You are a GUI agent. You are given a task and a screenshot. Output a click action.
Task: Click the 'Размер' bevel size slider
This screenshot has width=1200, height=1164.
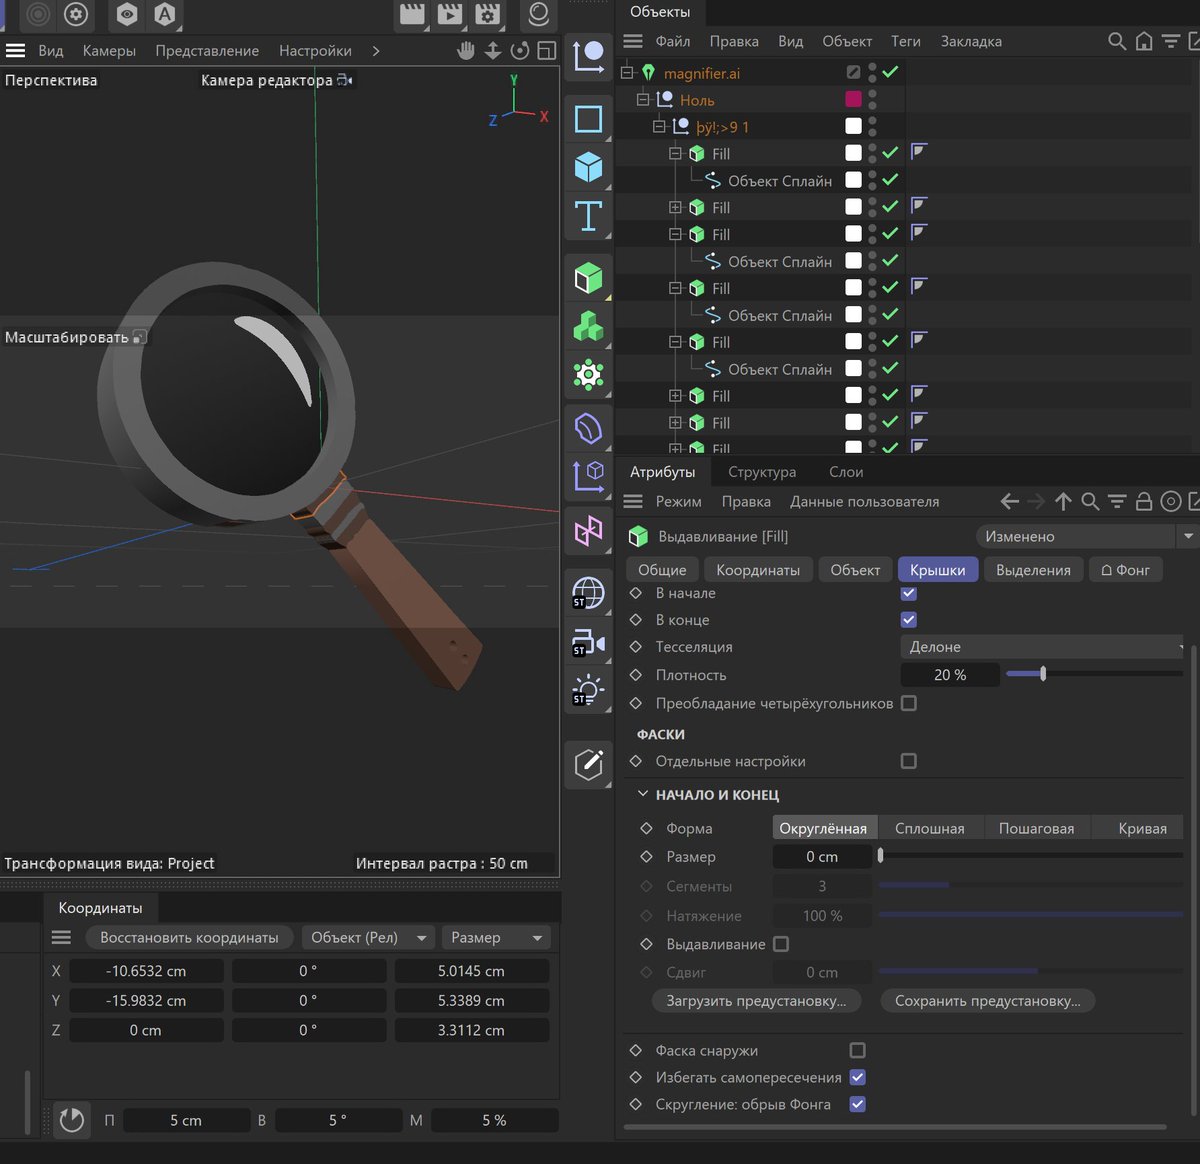tap(1030, 856)
